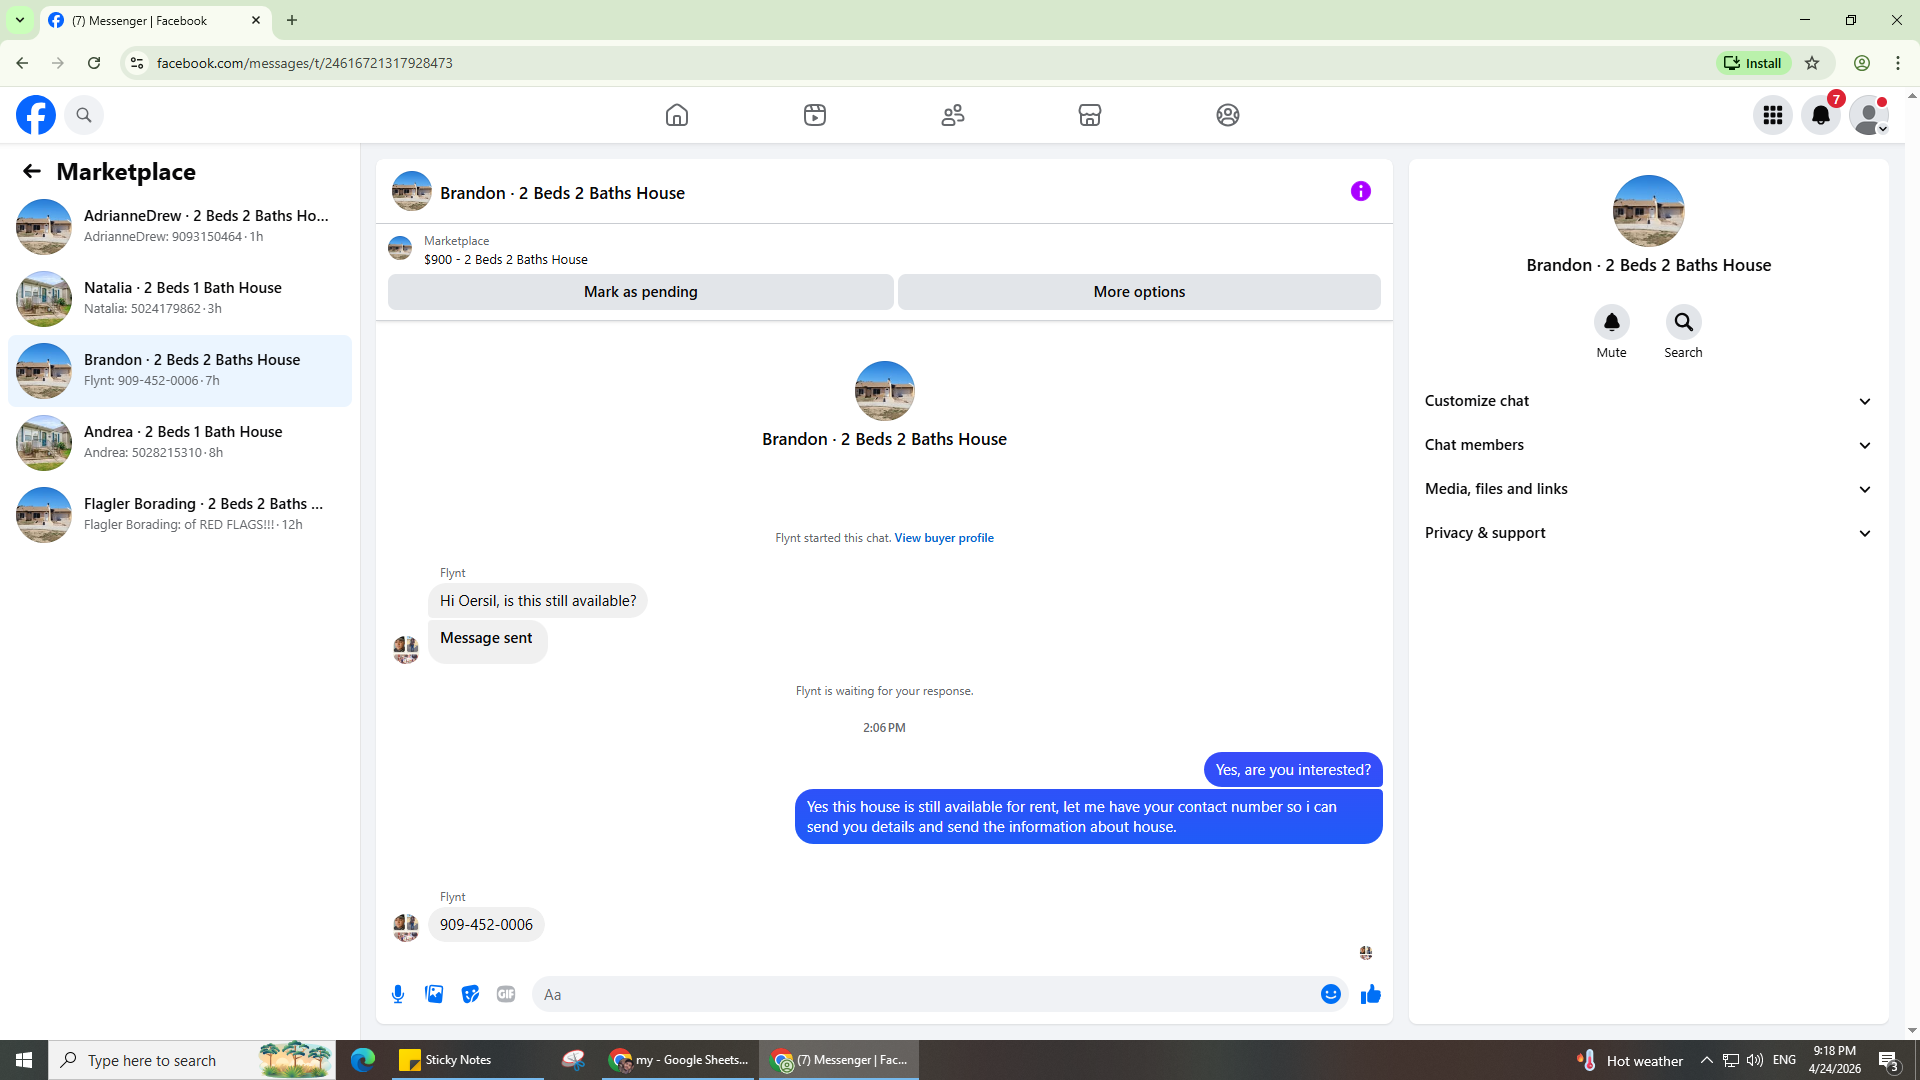Viewport: 1920px width, 1080px height.
Task: Search in conversation magnifier icon
Action: pyautogui.click(x=1684, y=322)
